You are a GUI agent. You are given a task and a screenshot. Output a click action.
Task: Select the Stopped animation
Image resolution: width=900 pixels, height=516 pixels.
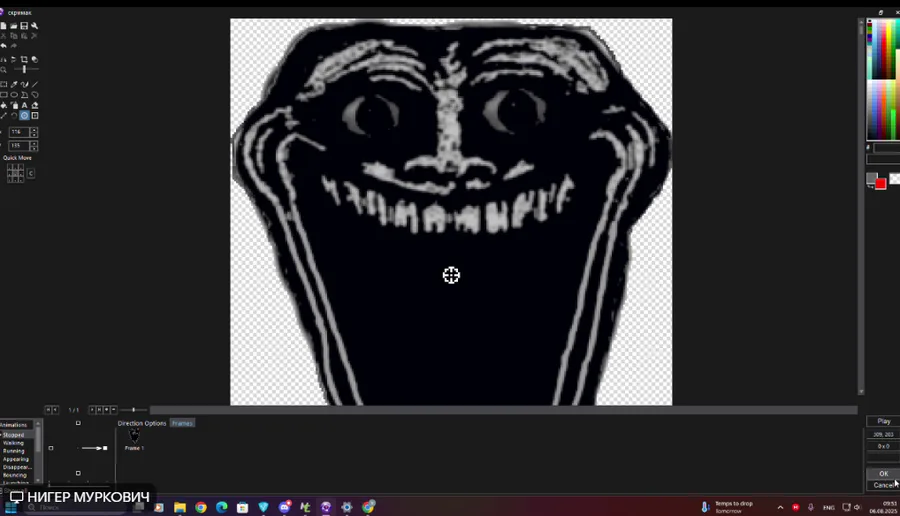13,435
